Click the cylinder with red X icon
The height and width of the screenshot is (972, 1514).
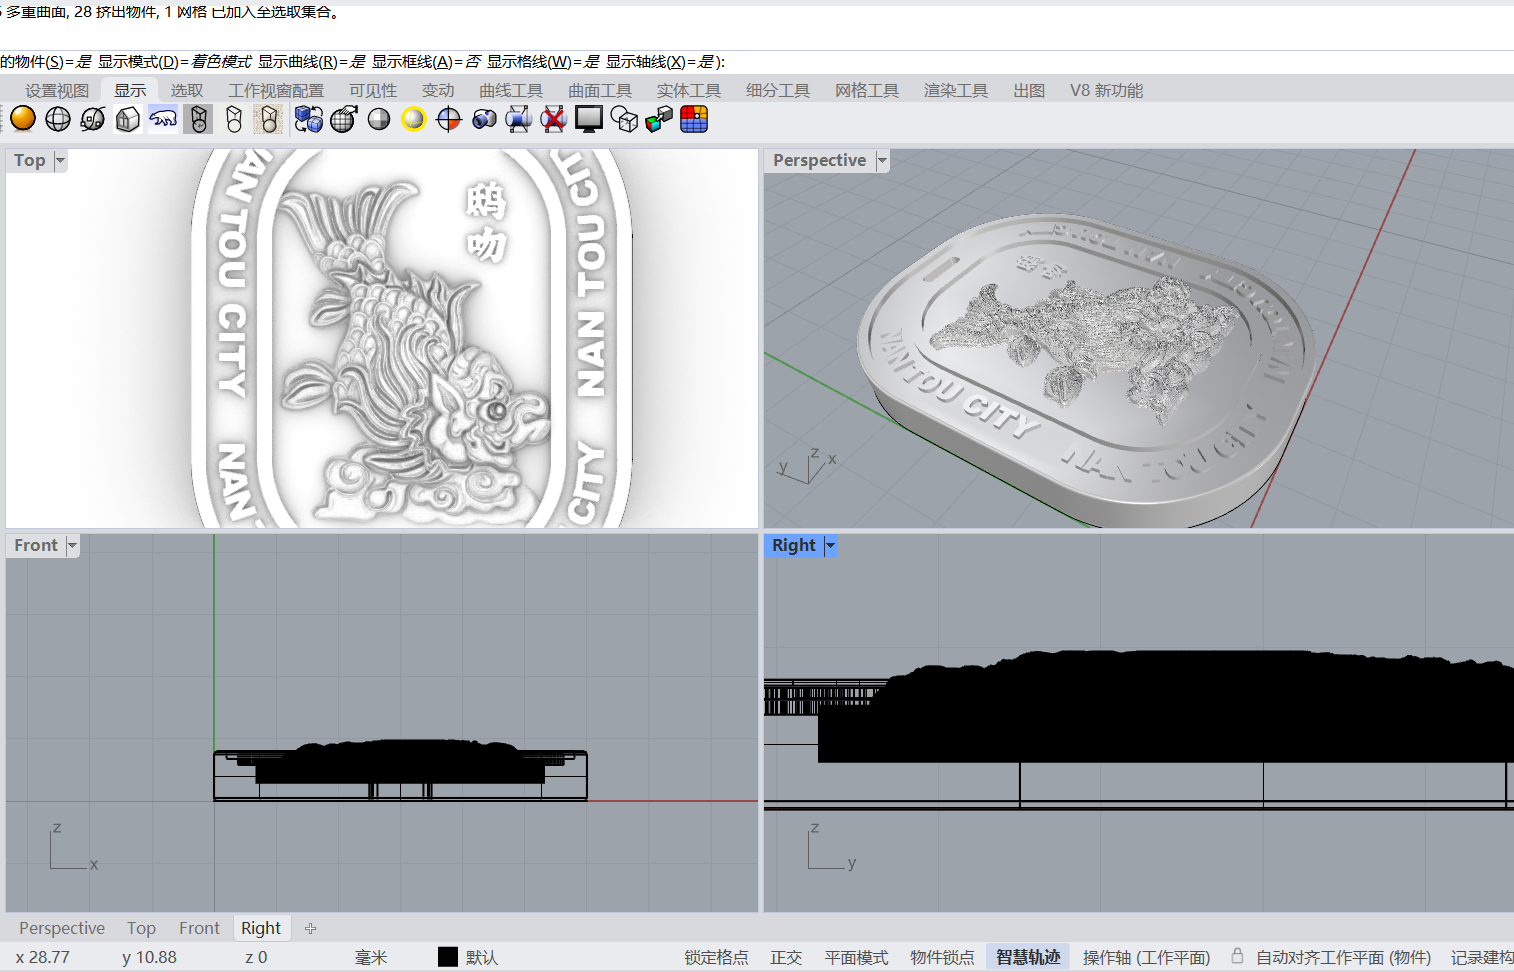pyautogui.click(x=553, y=119)
